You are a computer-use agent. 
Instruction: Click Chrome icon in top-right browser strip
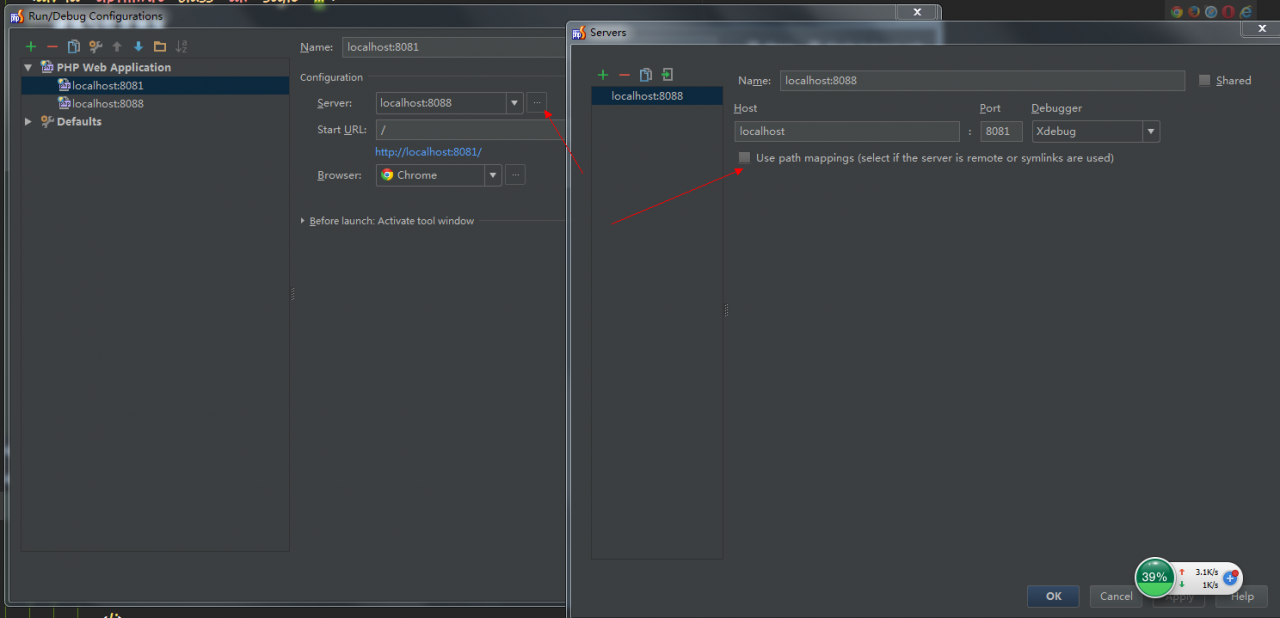1177,12
